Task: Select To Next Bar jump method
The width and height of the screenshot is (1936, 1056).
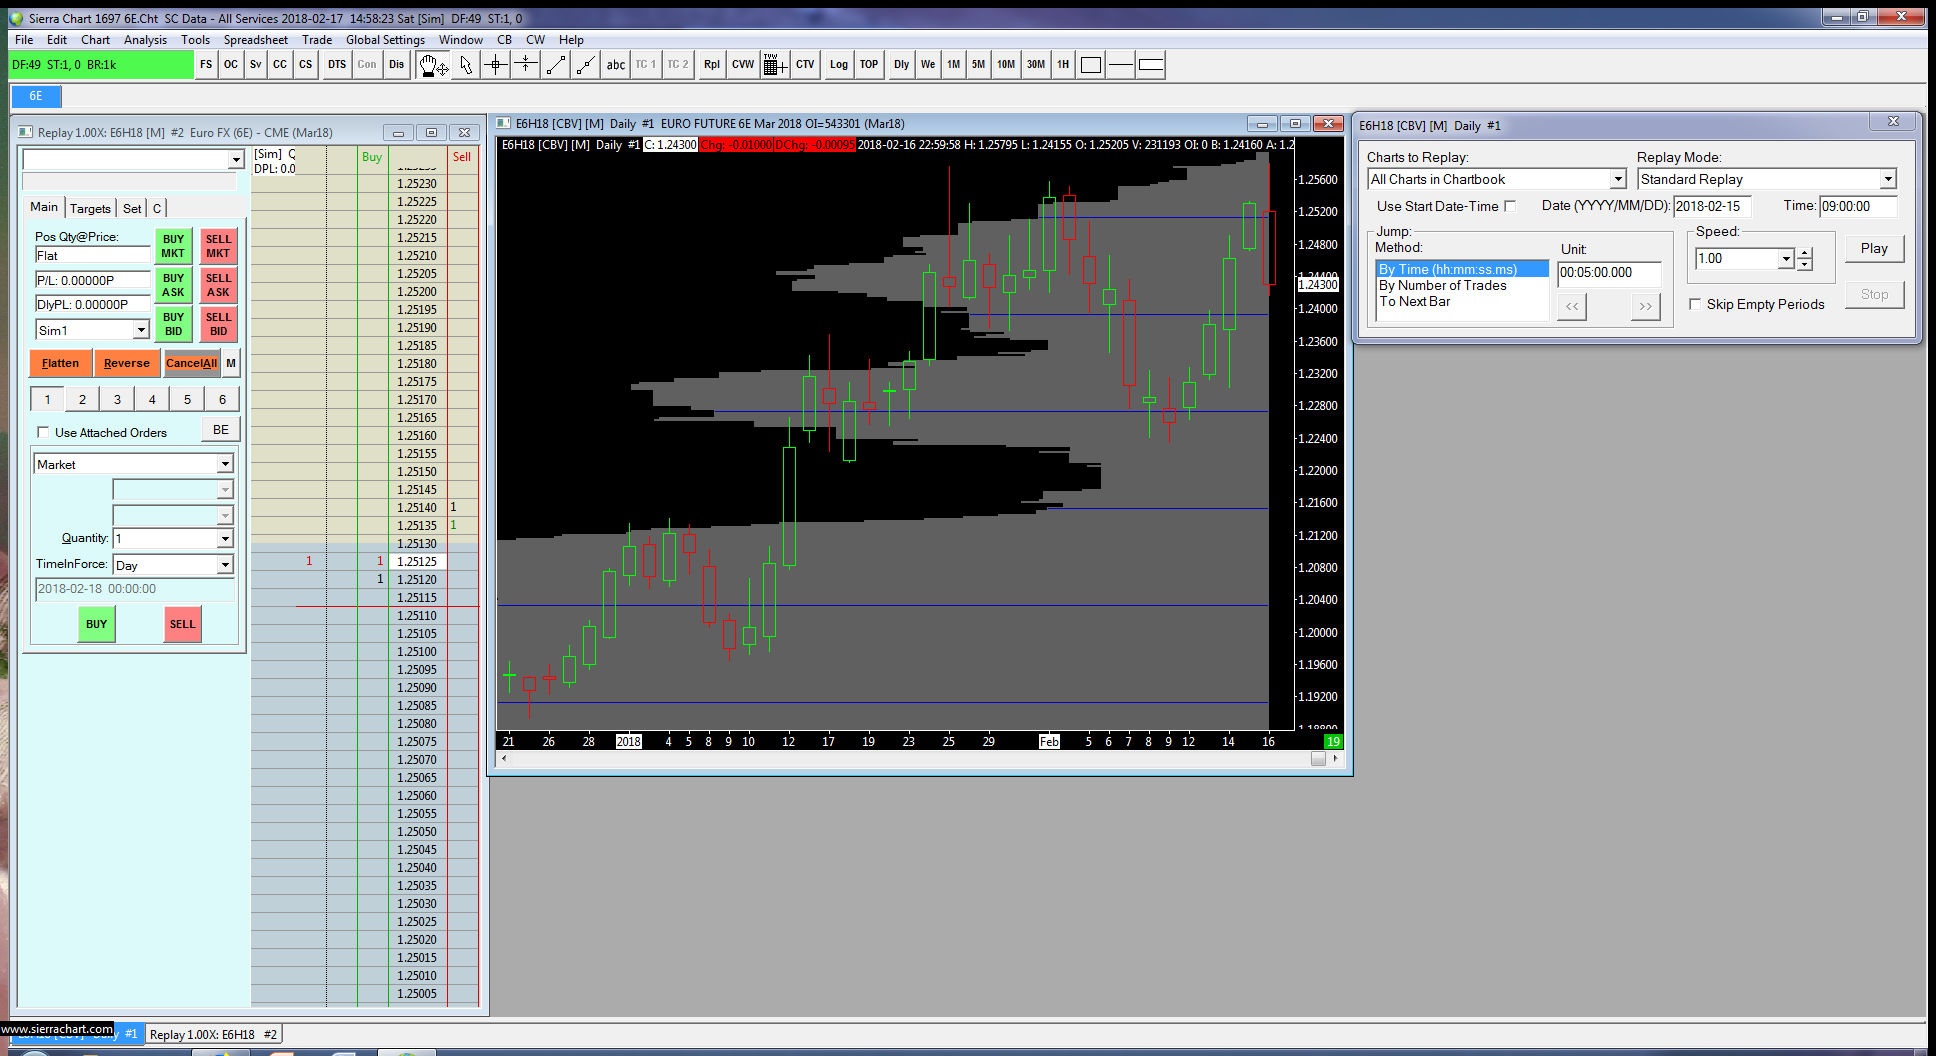Action: [x=1414, y=301]
